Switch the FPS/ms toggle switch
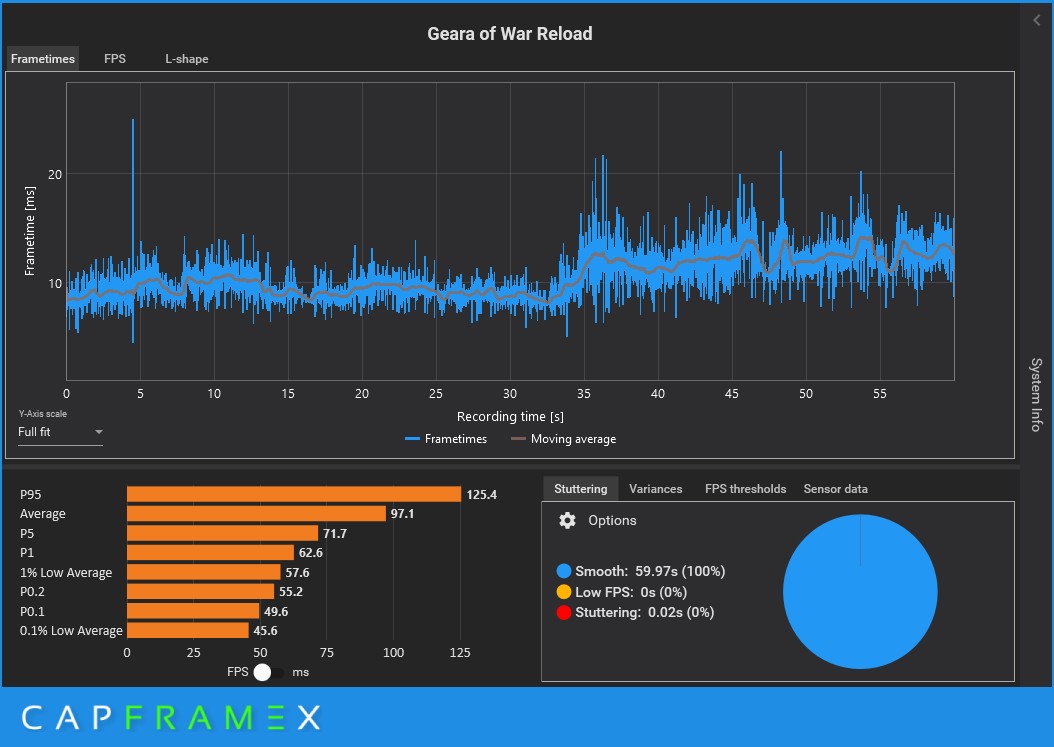Screen dimensions: 1054x747 (268, 672)
